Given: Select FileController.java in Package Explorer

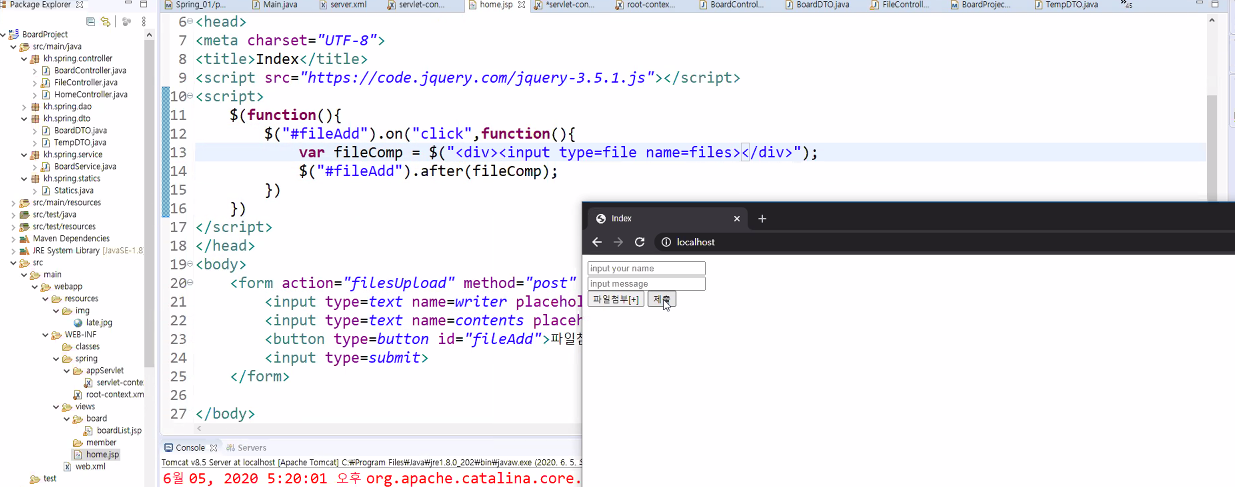Looking at the screenshot, I should [83, 82].
